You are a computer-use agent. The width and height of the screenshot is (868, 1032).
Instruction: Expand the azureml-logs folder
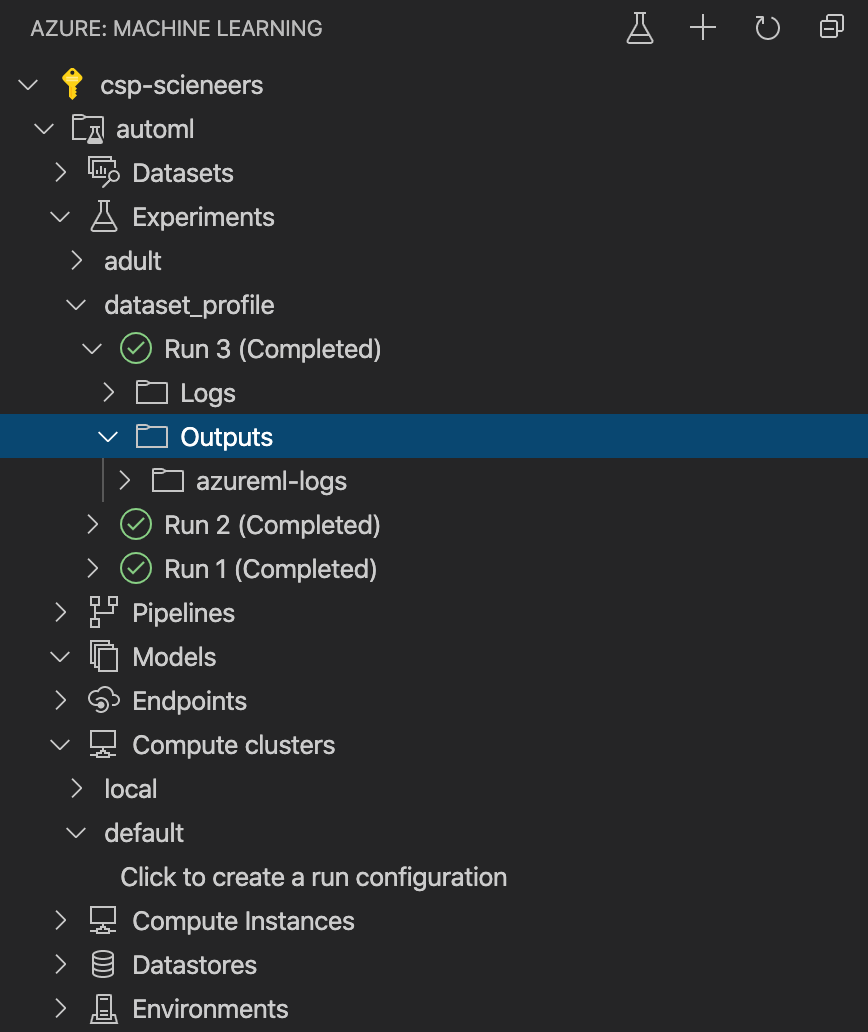(124, 480)
